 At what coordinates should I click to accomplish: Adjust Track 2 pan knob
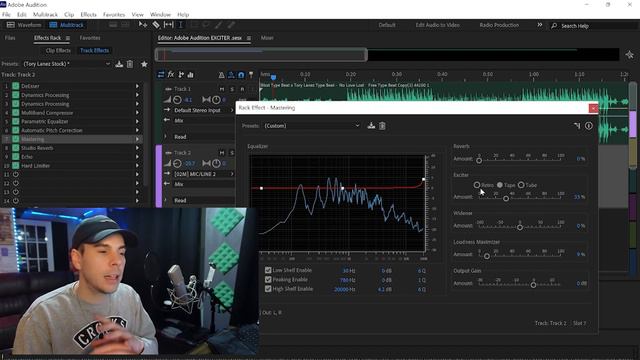(216, 163)
